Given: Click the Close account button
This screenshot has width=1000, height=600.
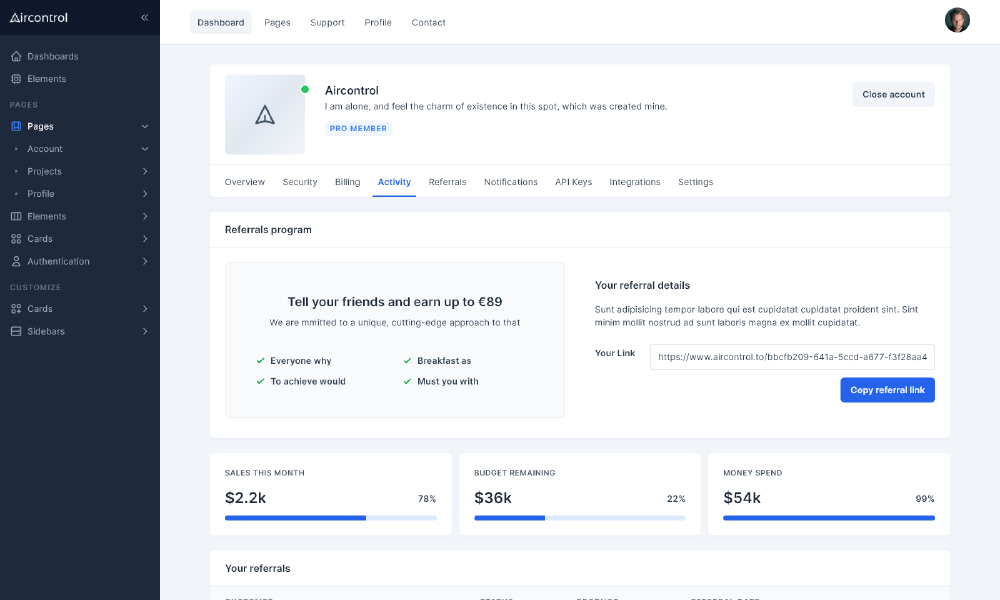Looking at the screenshot, I should coord(893,94).
